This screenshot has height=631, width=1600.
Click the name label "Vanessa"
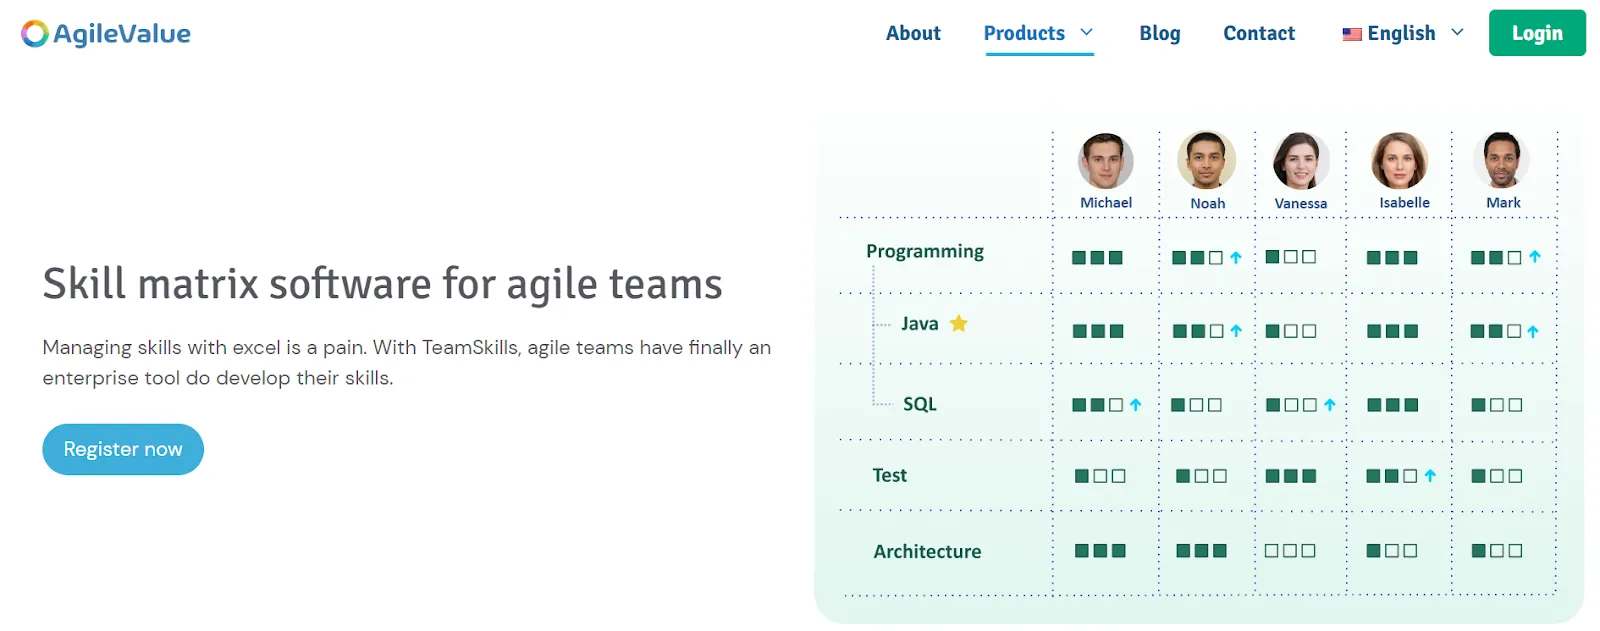(x=1300, y=203)
